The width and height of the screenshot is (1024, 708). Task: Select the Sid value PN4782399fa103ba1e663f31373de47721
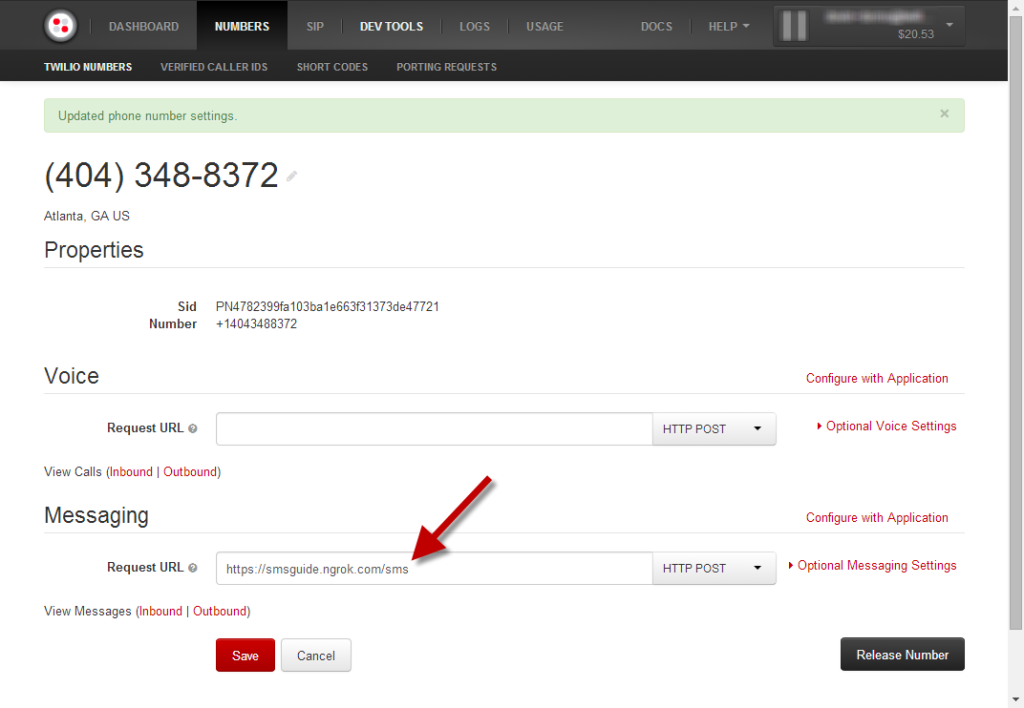(x=327, y=306)
